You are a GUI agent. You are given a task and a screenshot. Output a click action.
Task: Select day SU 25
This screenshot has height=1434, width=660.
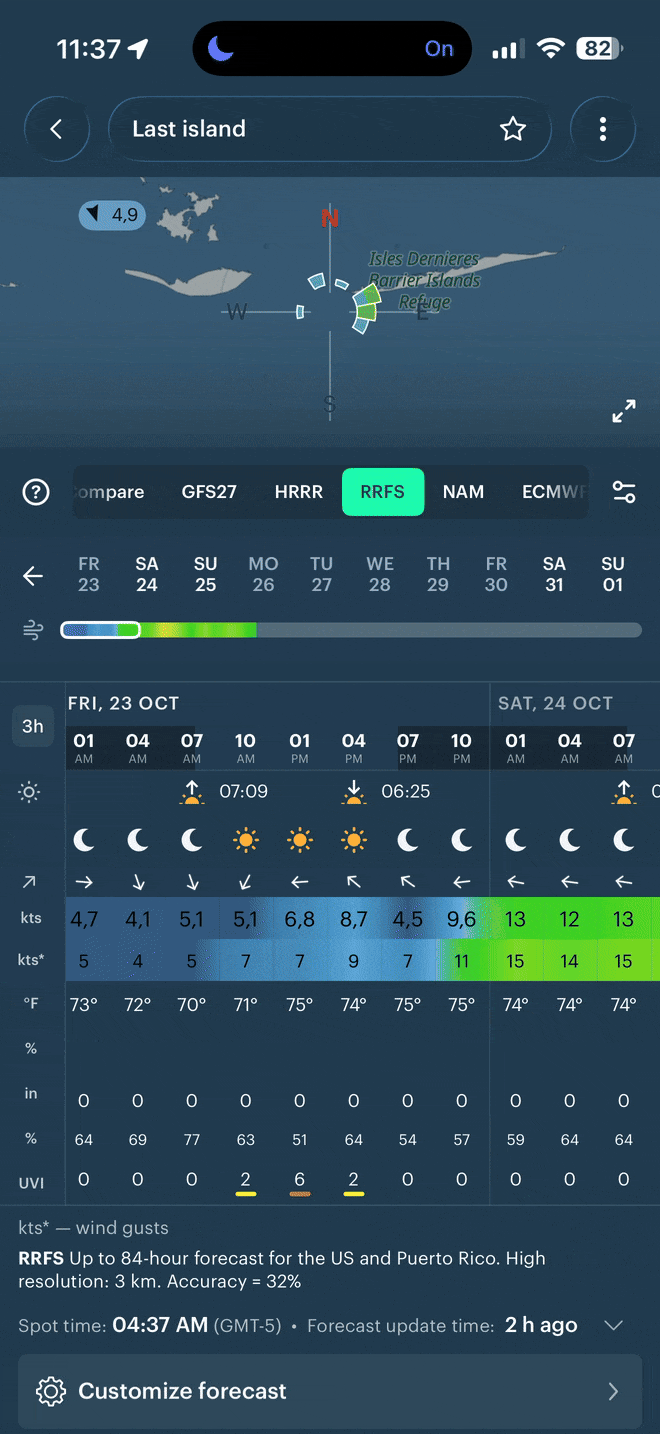tap(205, 575)
